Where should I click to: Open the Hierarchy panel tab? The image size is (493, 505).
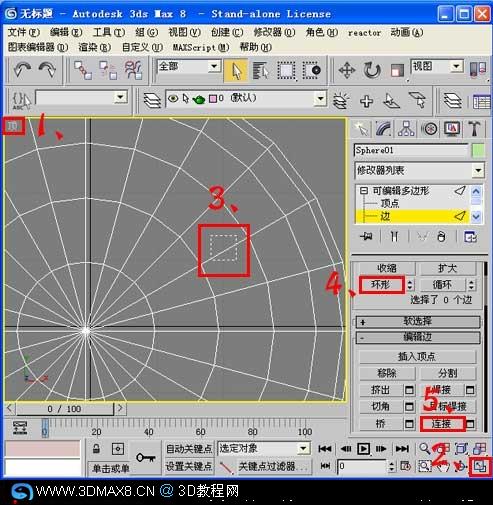click(x=406, y=129)
